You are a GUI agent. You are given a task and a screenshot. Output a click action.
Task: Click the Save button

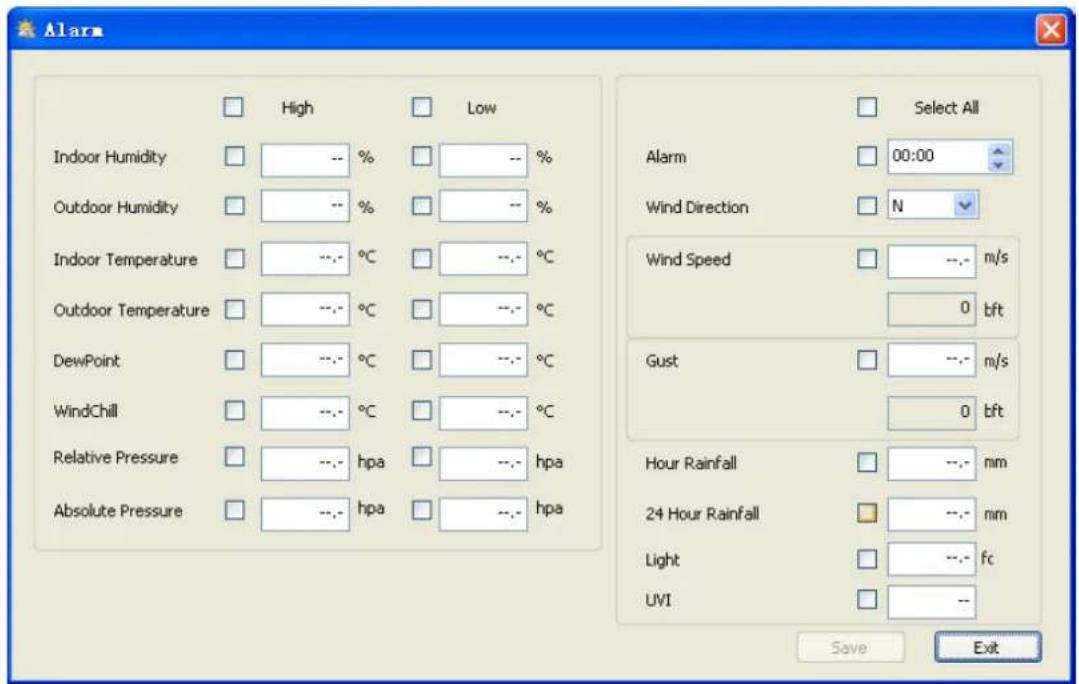click(851, 648)
